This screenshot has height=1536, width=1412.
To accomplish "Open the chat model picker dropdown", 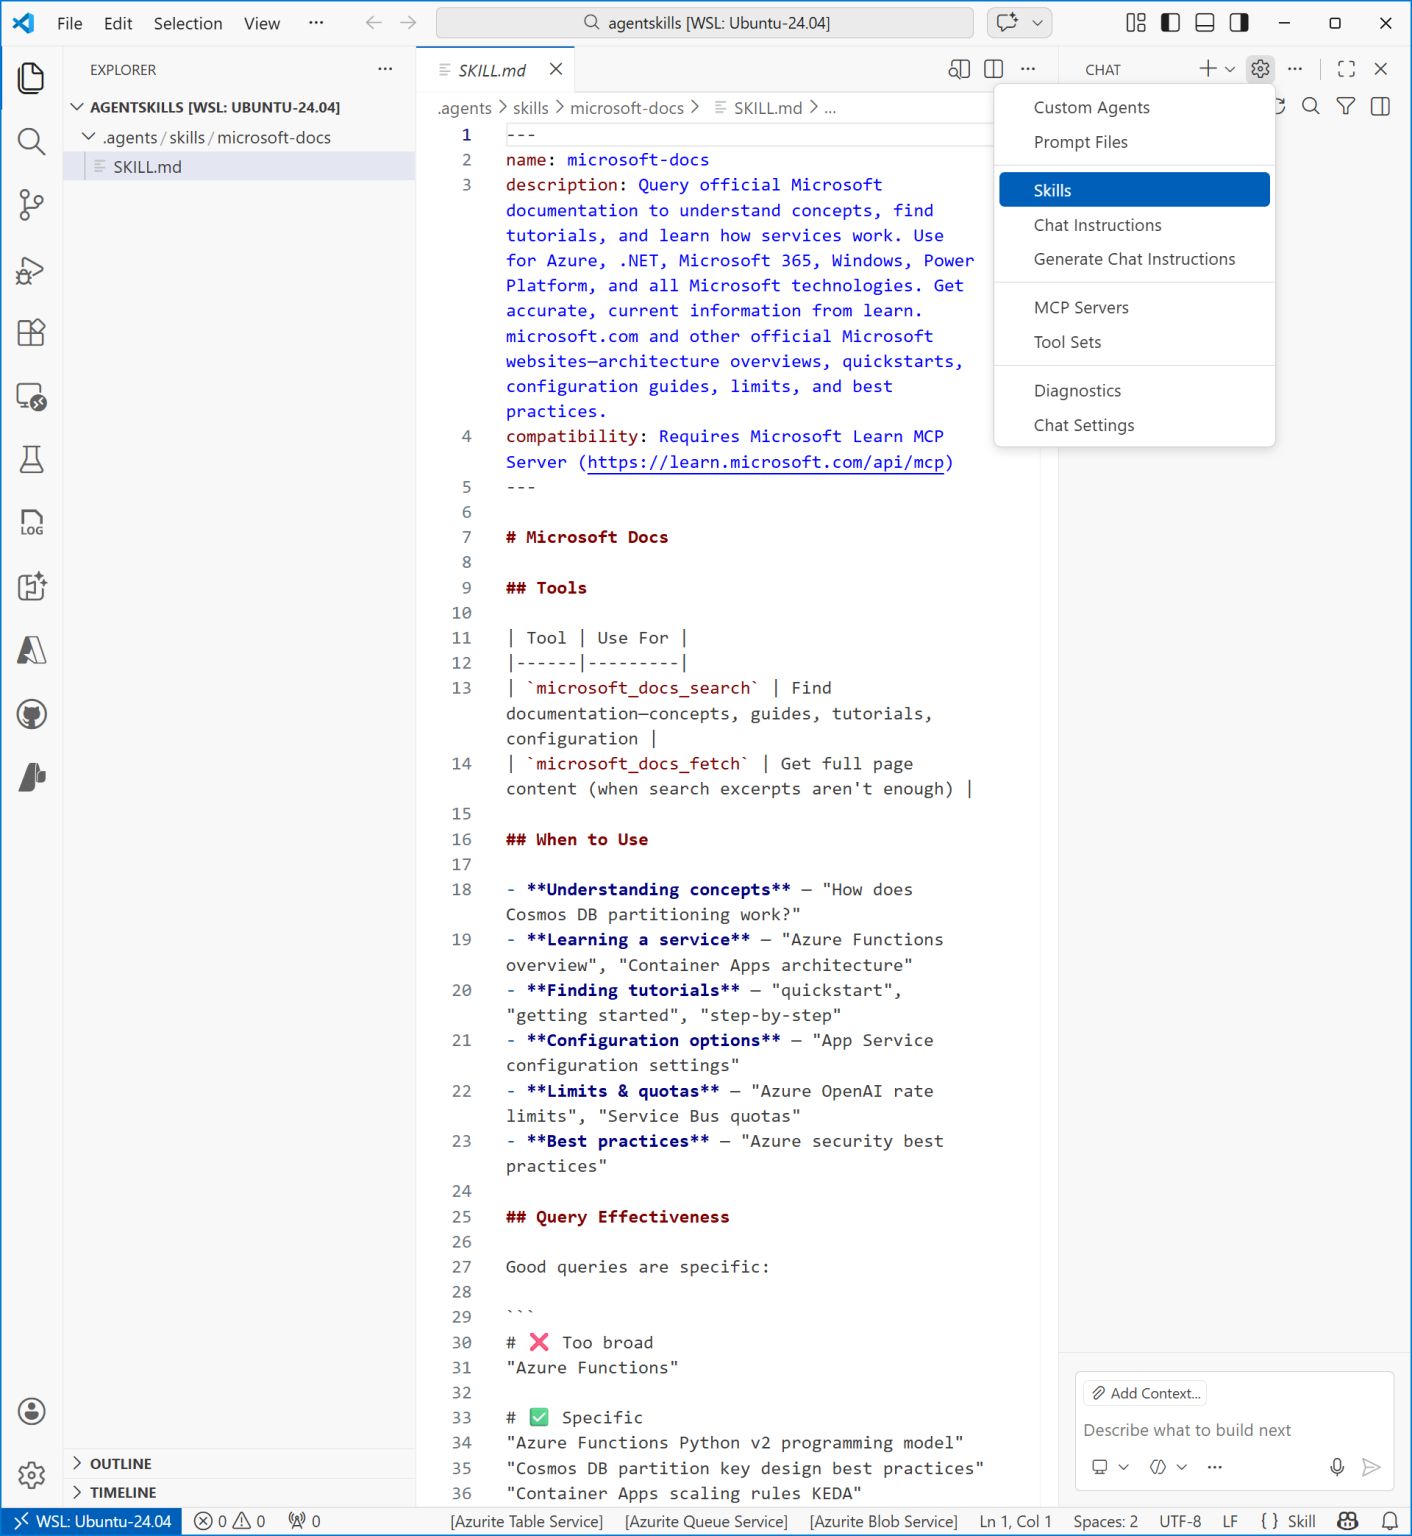I will [1166, 1466].
